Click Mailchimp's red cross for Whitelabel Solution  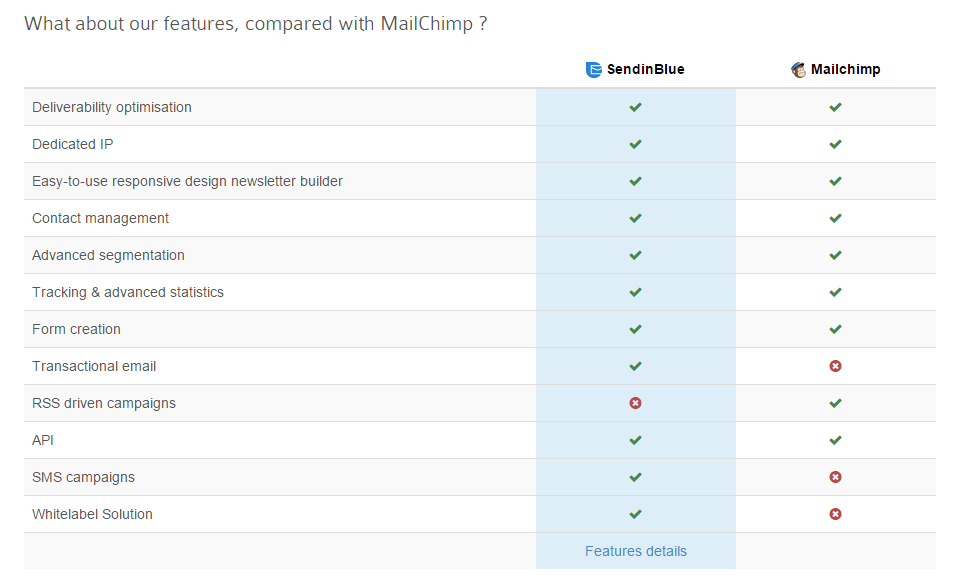(x=835, y=514)
